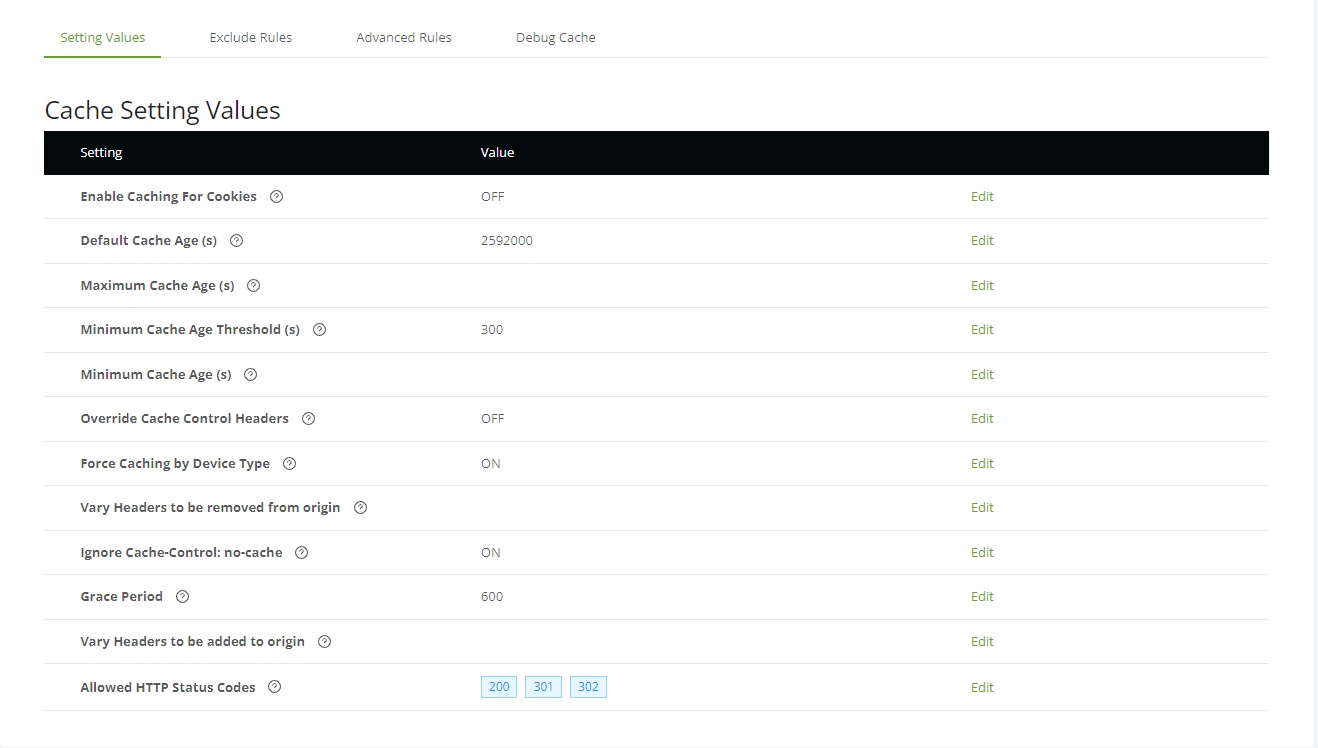This screenshot has width=1318, height=748.
Task: Edit the Allowed HTTP Status Codes list
Action: (982, 688)
